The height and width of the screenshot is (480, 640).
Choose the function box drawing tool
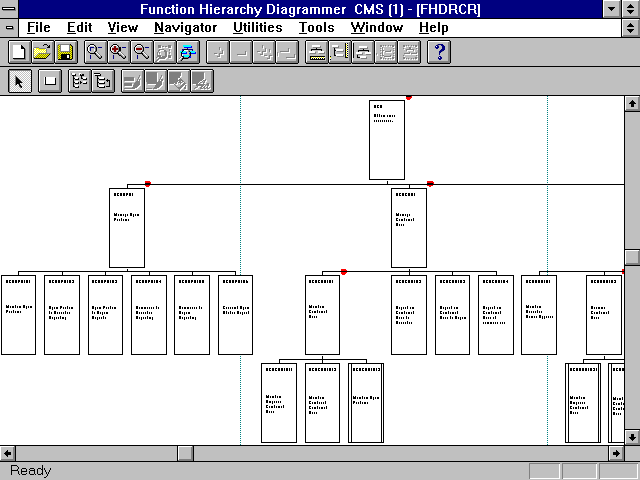point(49,82)
